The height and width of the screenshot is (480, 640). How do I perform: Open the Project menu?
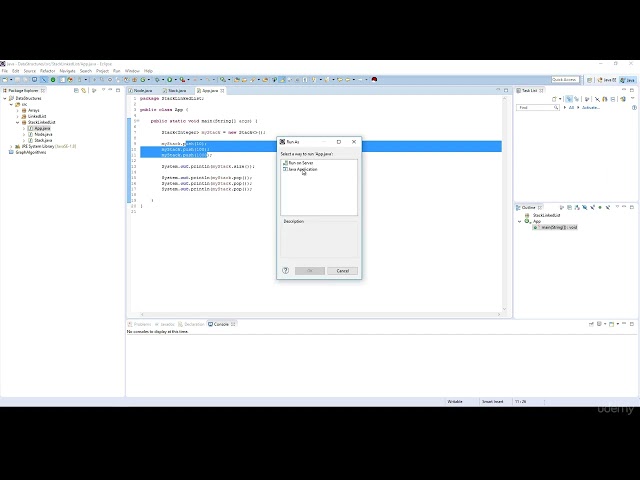[x=102, y=71]
